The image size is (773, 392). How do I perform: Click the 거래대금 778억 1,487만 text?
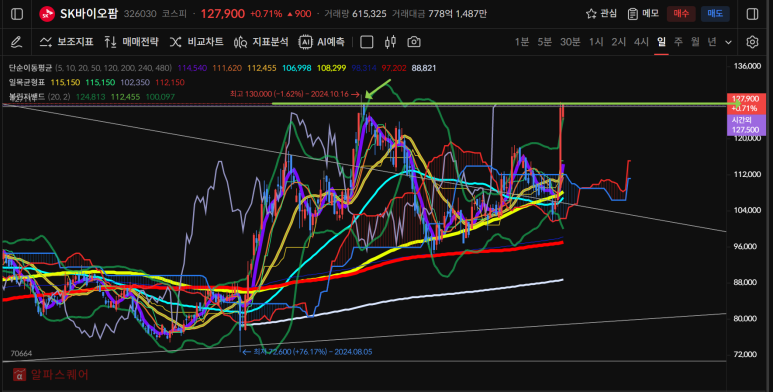(x=439, y=14)
